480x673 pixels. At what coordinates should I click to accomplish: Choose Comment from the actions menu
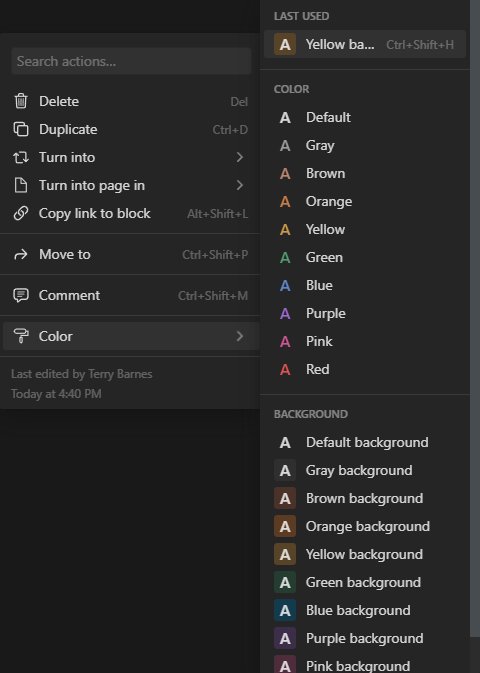click(131, 295)
